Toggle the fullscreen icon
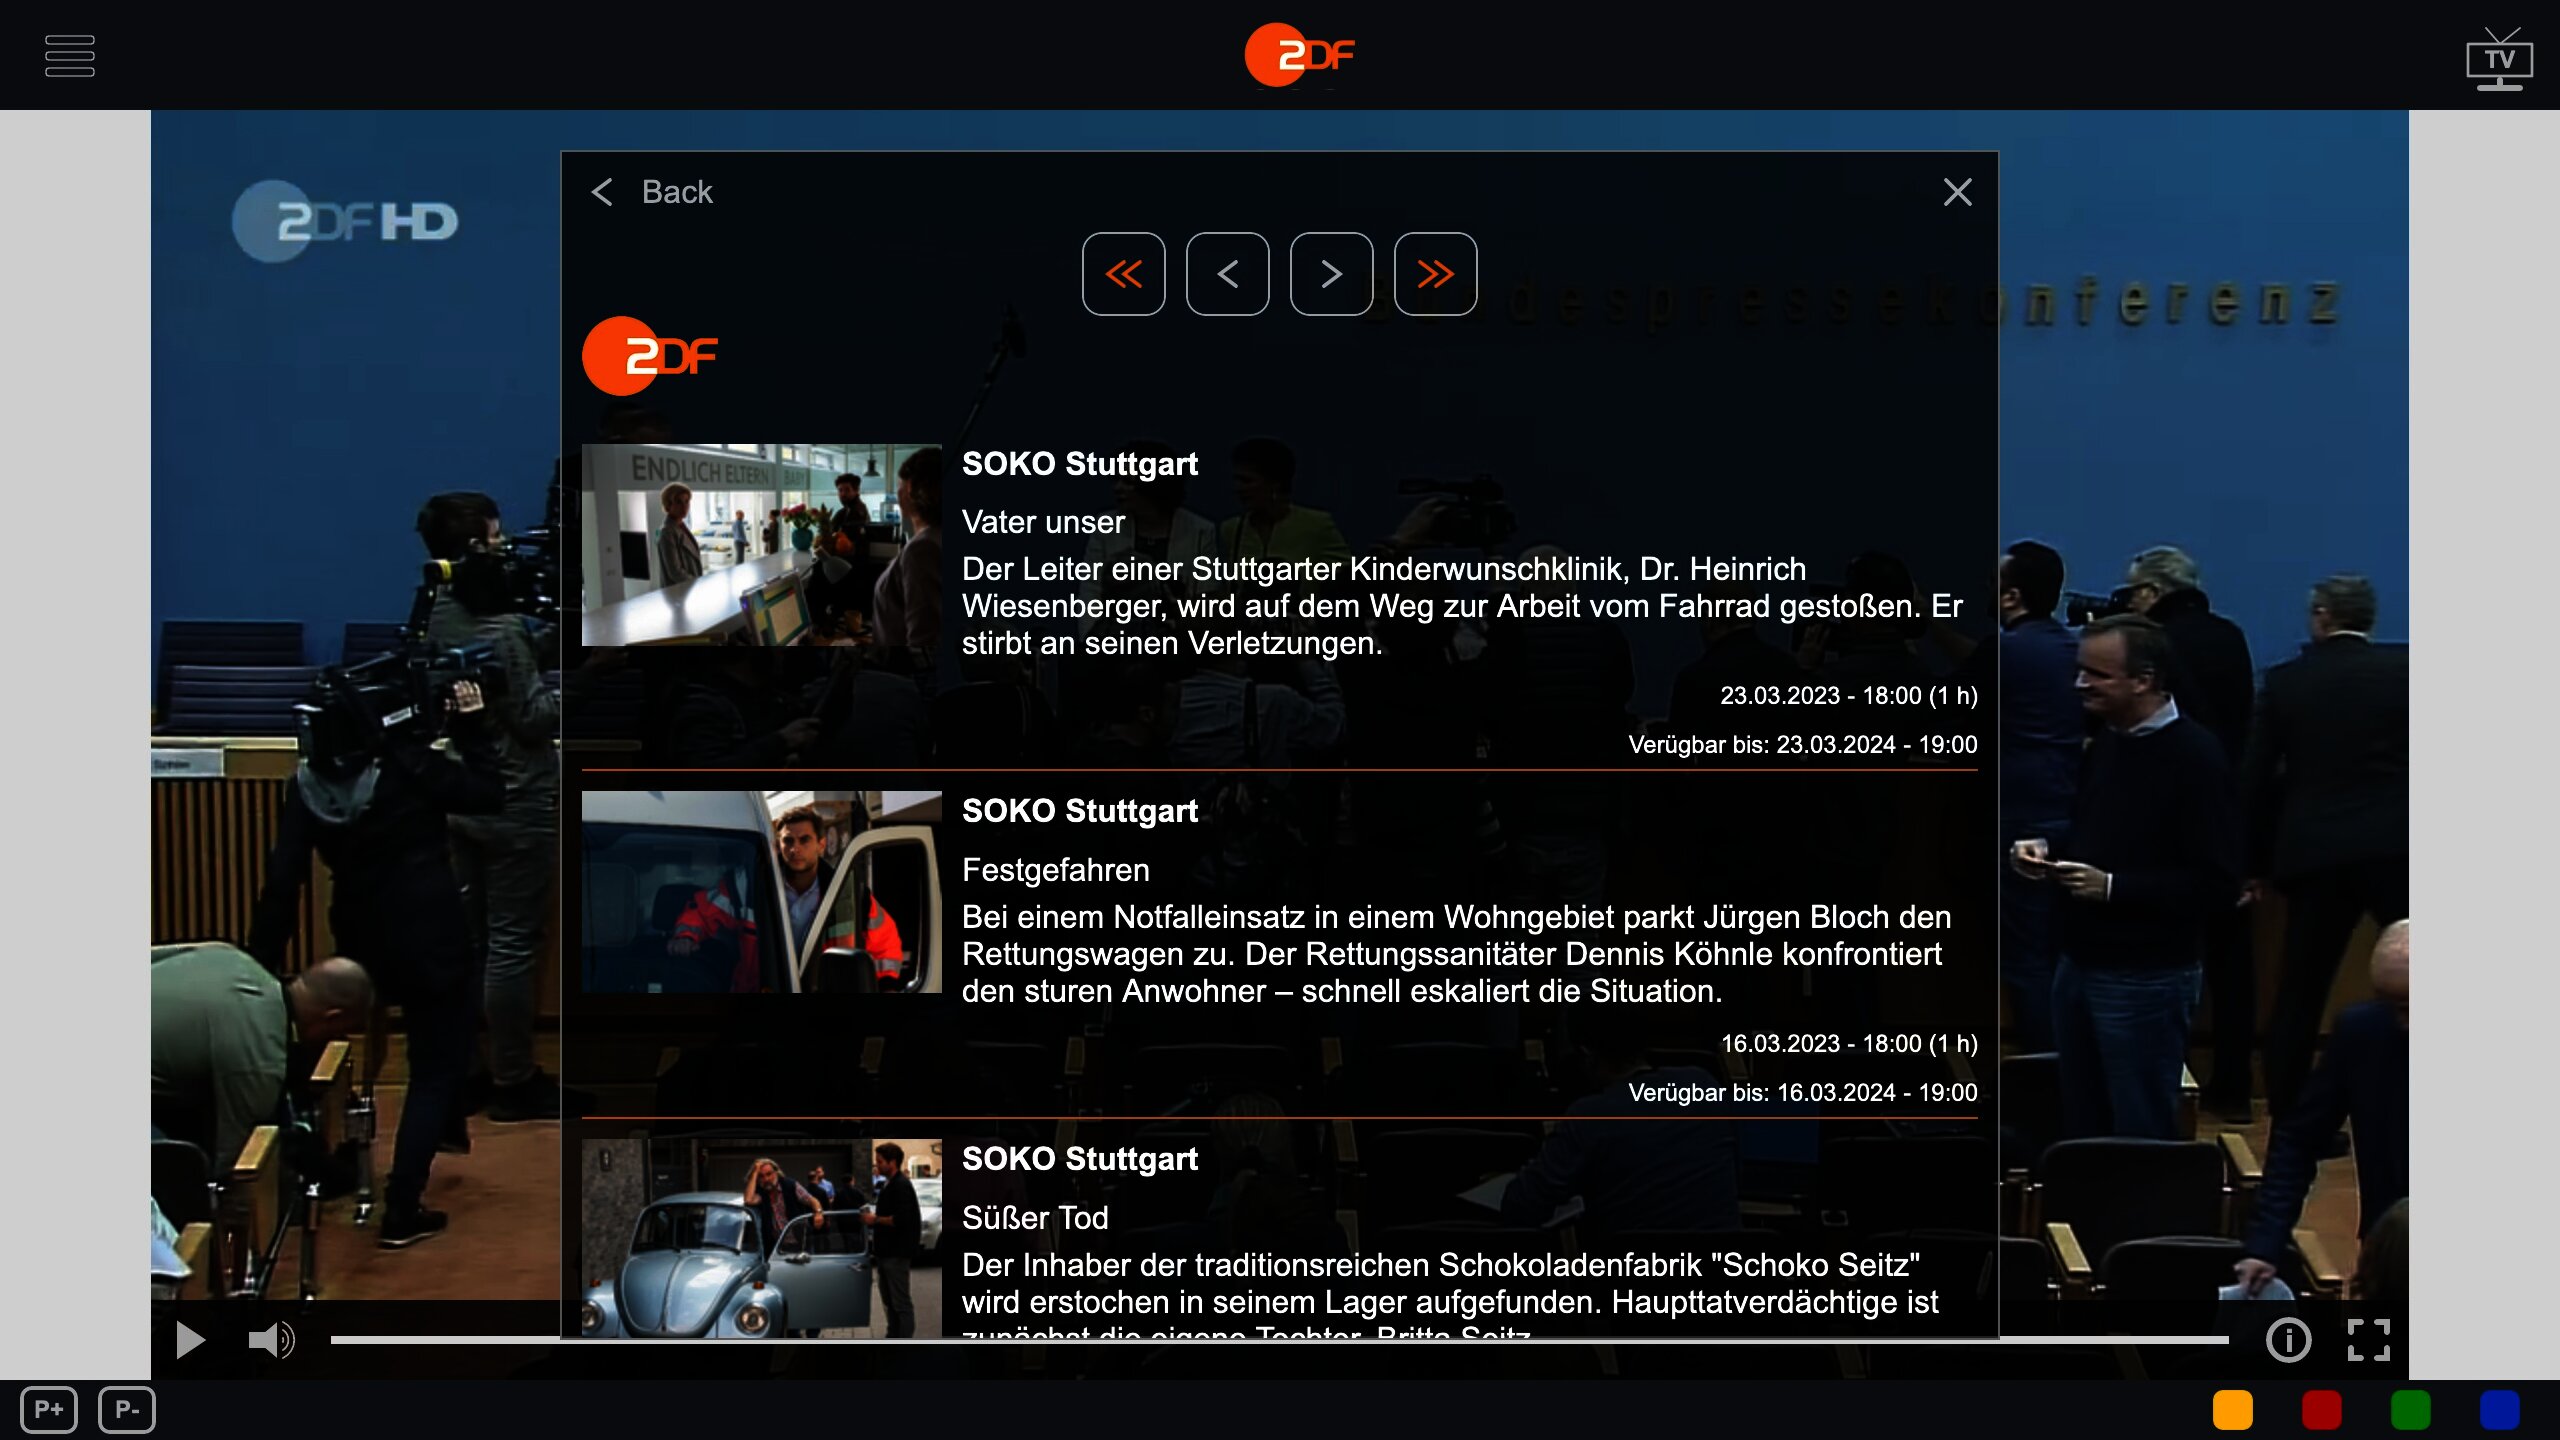2560x1440 pixels. (2369, 1340)
